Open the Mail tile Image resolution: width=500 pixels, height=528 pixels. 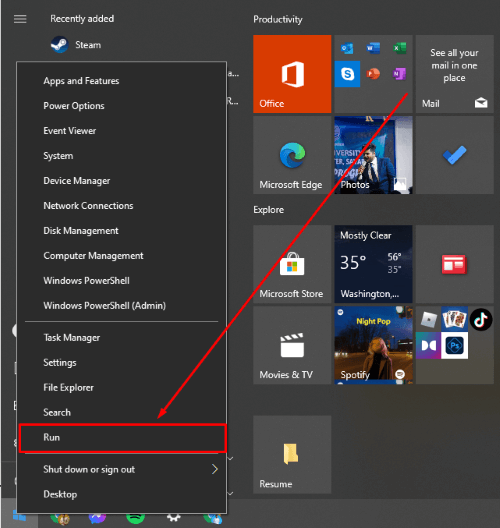pyautogui.click(x=455, y=74)
